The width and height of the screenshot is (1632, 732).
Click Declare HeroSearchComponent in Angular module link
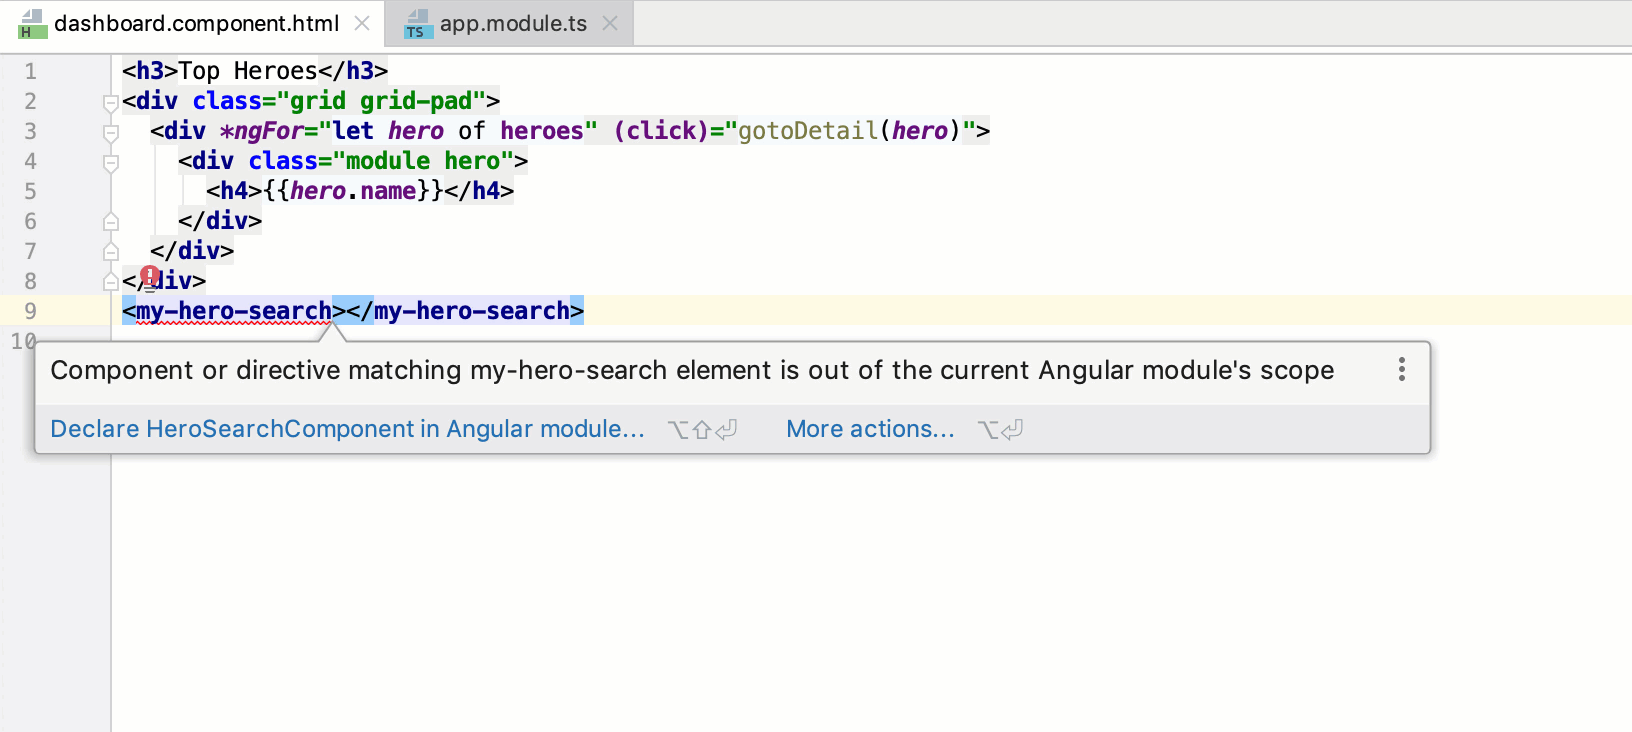pos(347,429)
